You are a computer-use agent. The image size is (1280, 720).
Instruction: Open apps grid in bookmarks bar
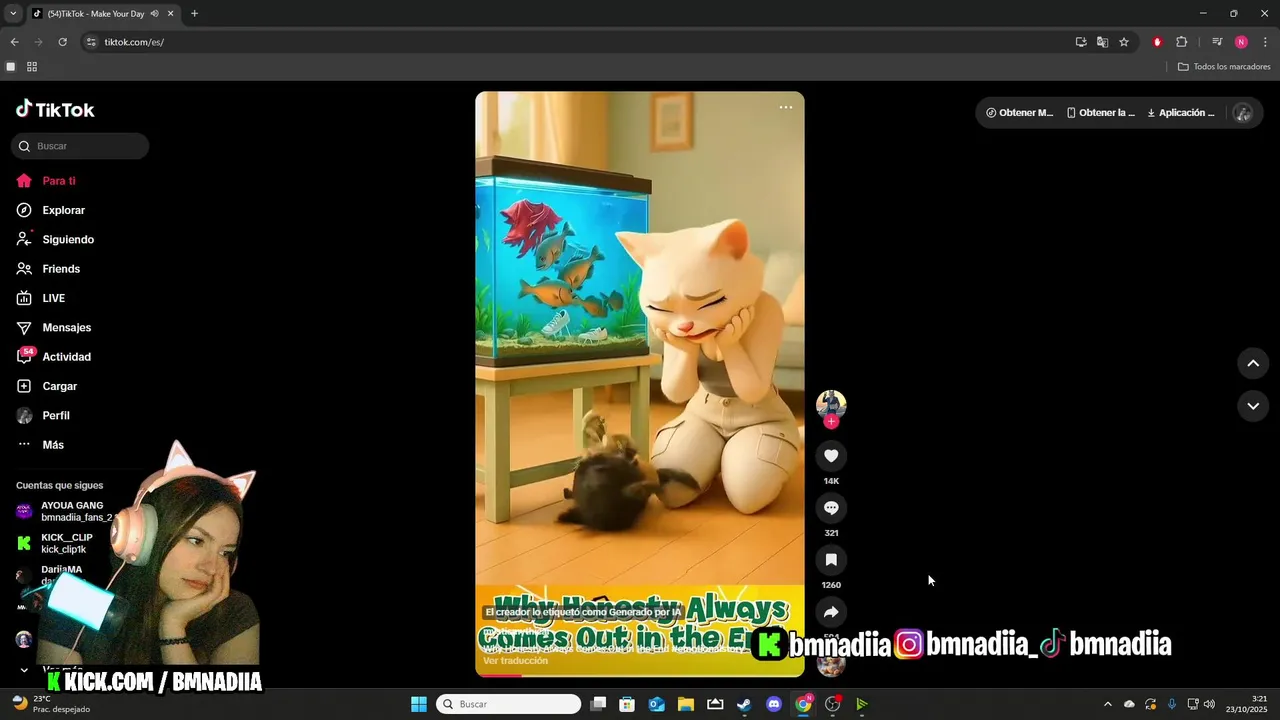[32, 67]
